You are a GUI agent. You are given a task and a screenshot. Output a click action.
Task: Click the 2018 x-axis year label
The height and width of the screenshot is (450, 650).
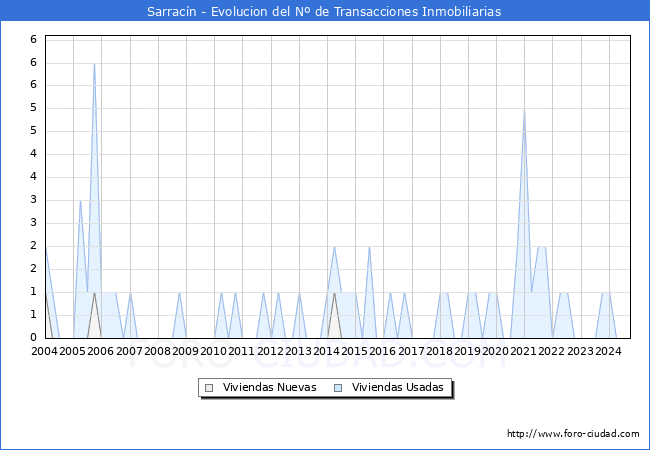tap(439, 351)
